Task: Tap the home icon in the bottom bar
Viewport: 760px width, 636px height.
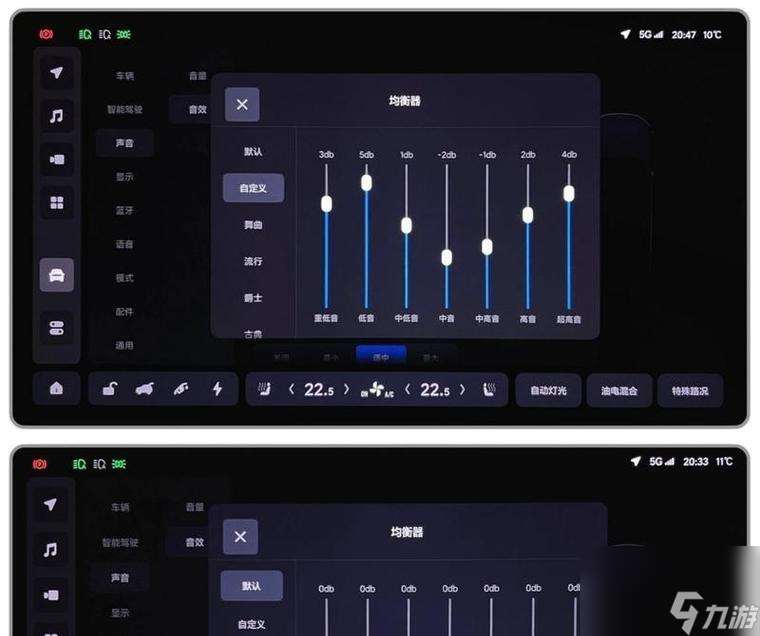Action: coord(56,389)
